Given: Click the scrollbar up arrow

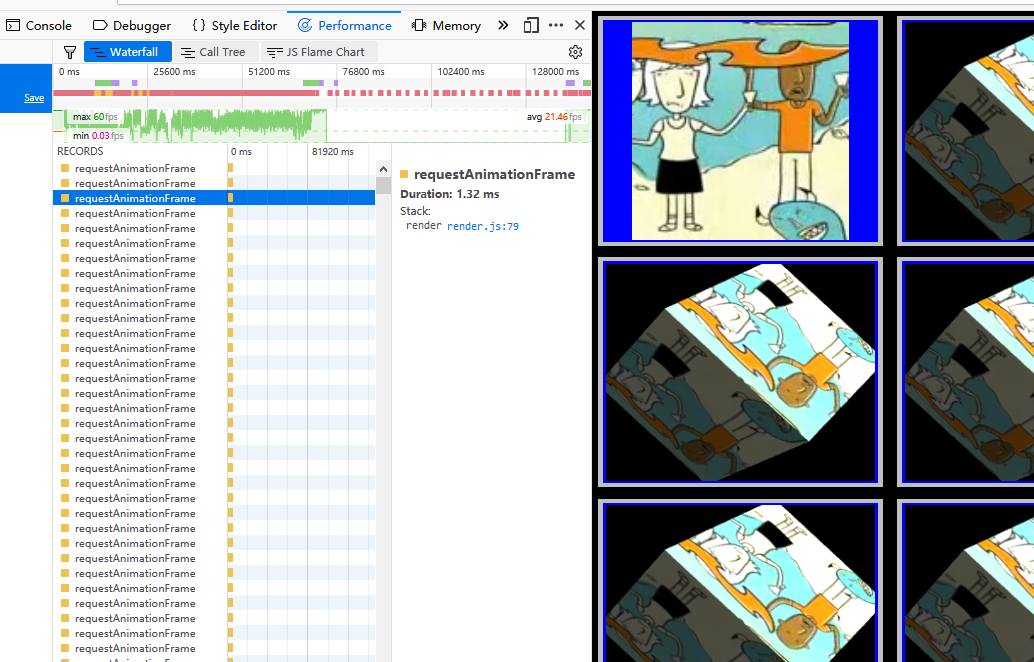Looking at the screenshot, I should tap(383, 167).
